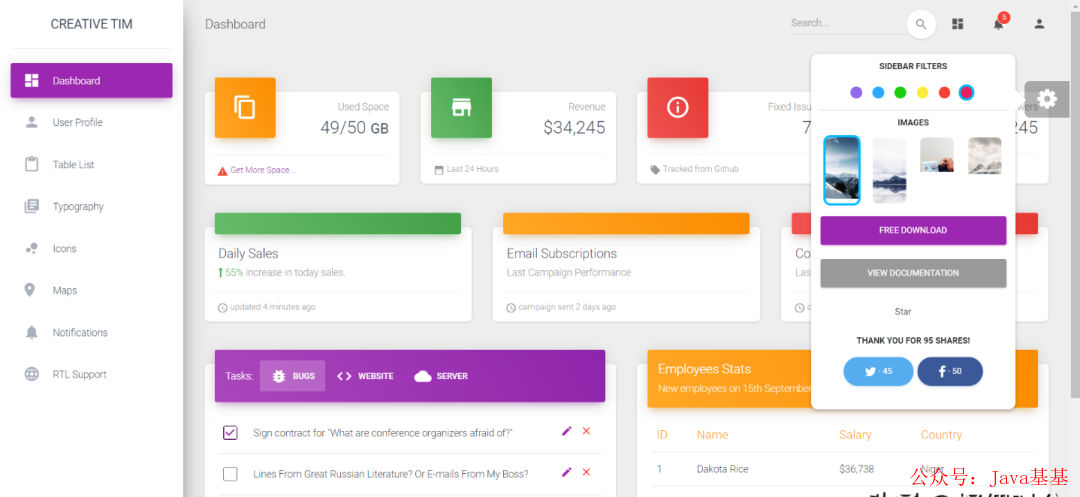Choose the first sidebar image thumbnail
Screen dimensions: 1080x497
click(x=842, y=170)
